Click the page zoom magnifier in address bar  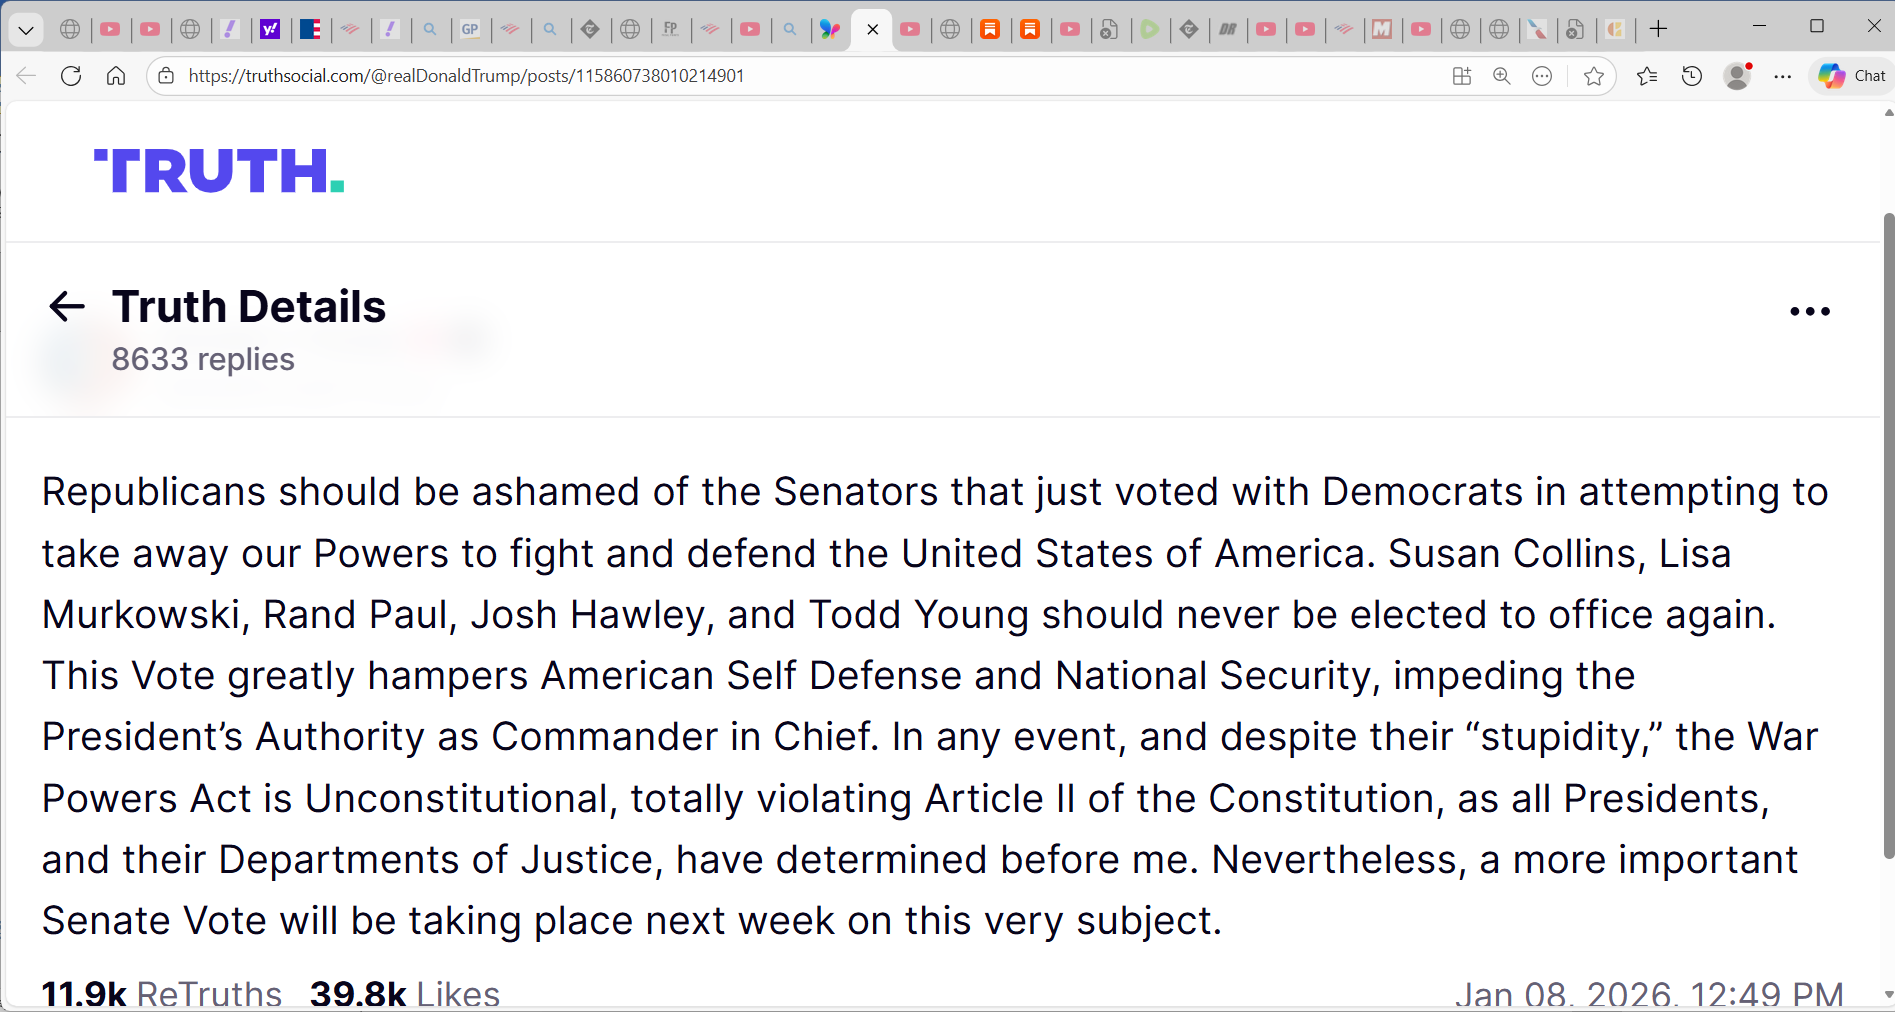coord(1501,76)
